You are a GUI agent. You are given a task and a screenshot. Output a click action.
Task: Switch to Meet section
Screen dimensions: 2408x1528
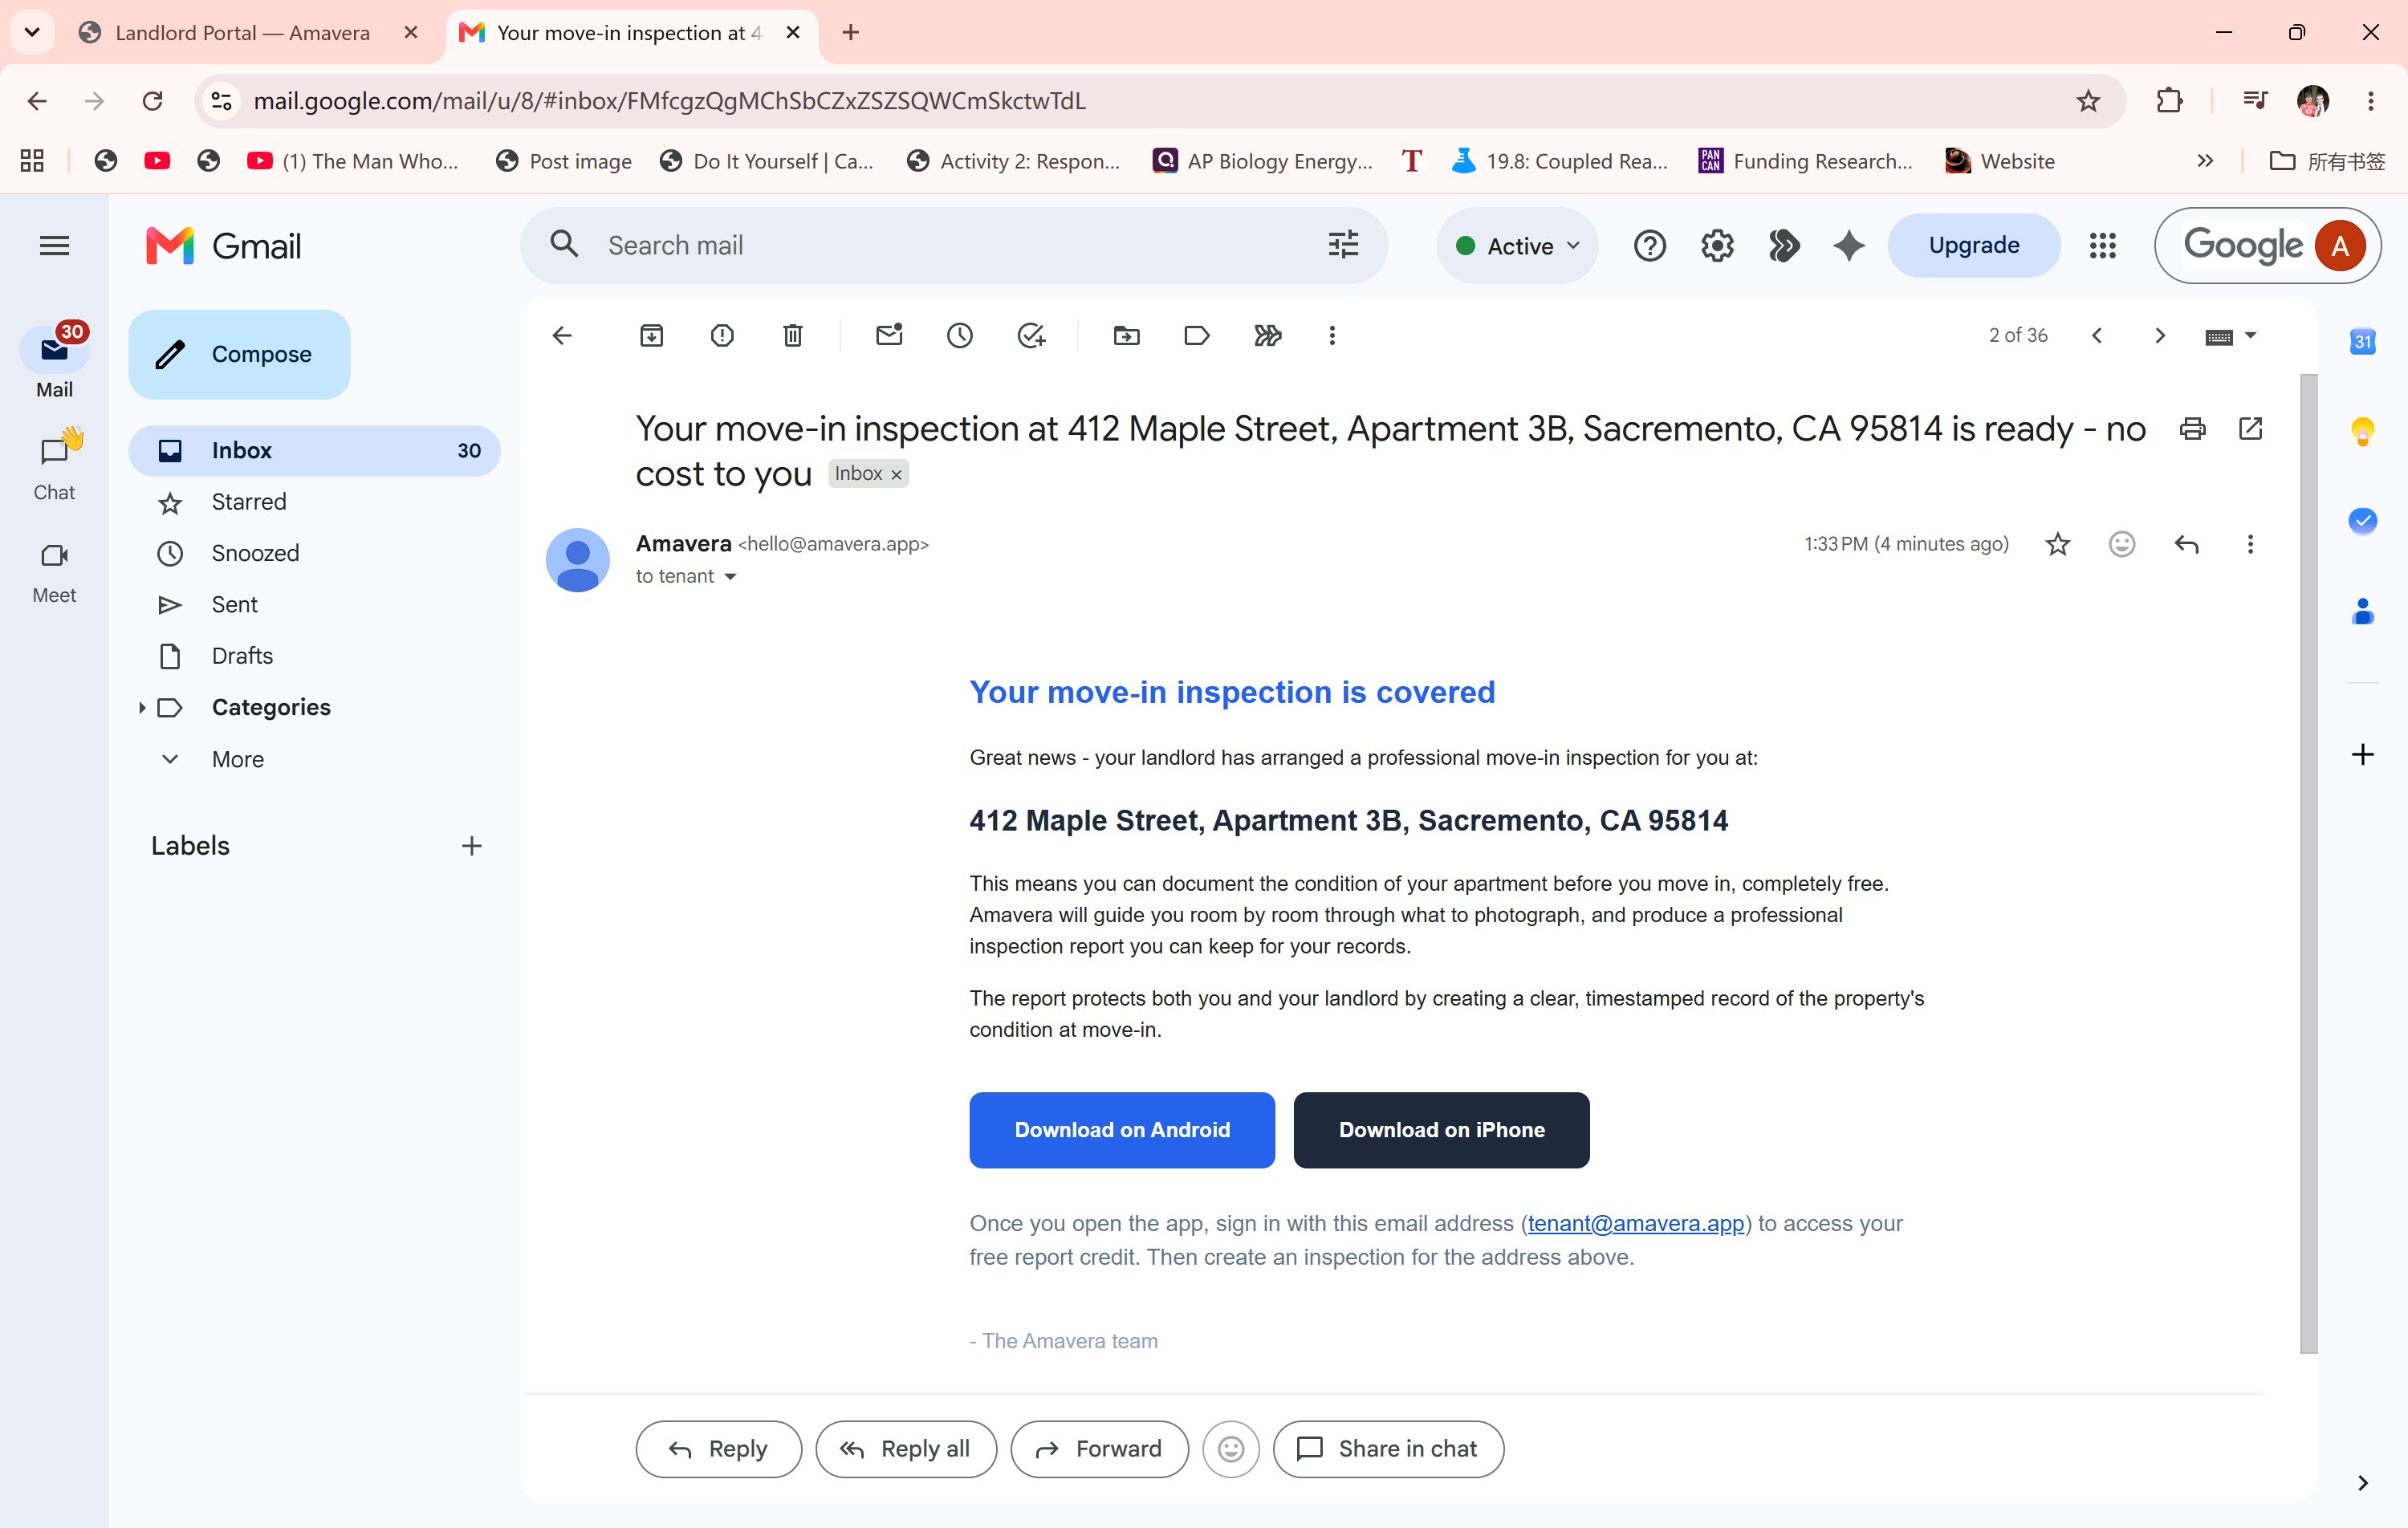coord(54,571)
